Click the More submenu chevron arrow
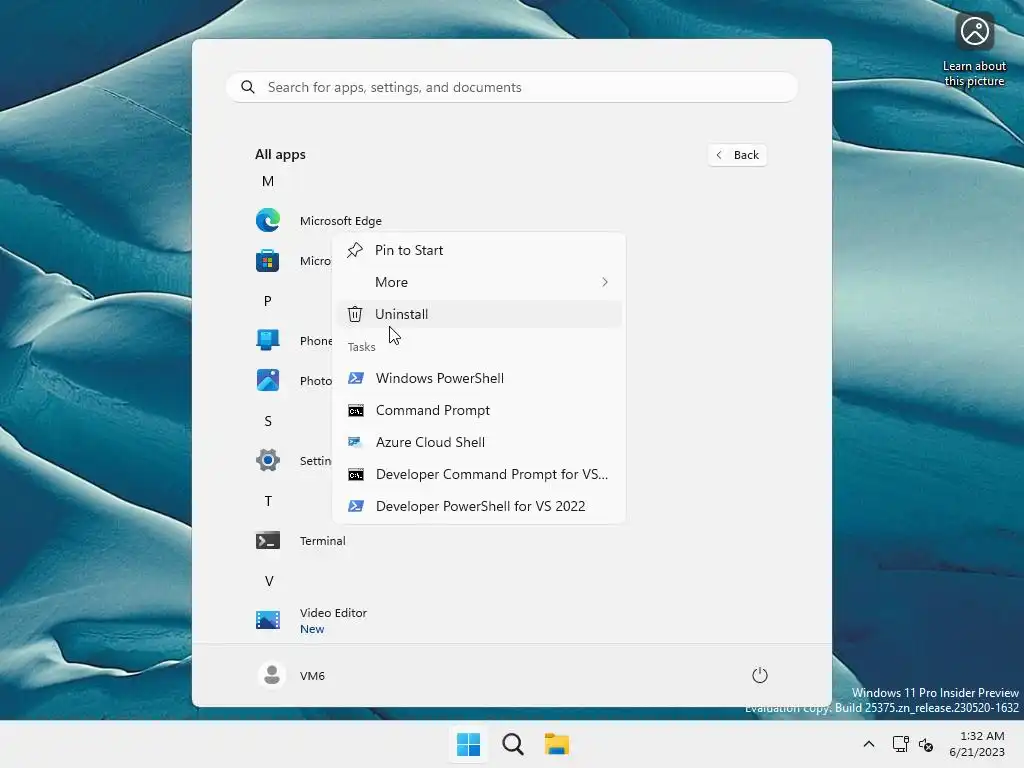The image size is (1024, 768). pyautogui.click(x=605, y=282)
